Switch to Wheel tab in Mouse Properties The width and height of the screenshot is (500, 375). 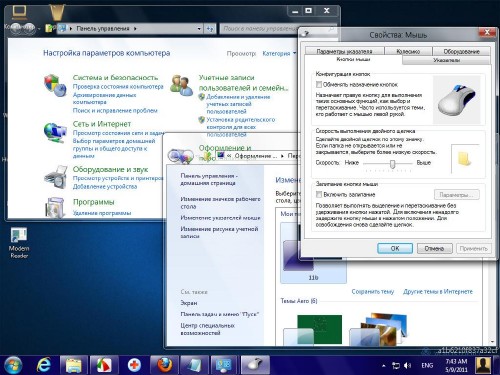point(408,51)
